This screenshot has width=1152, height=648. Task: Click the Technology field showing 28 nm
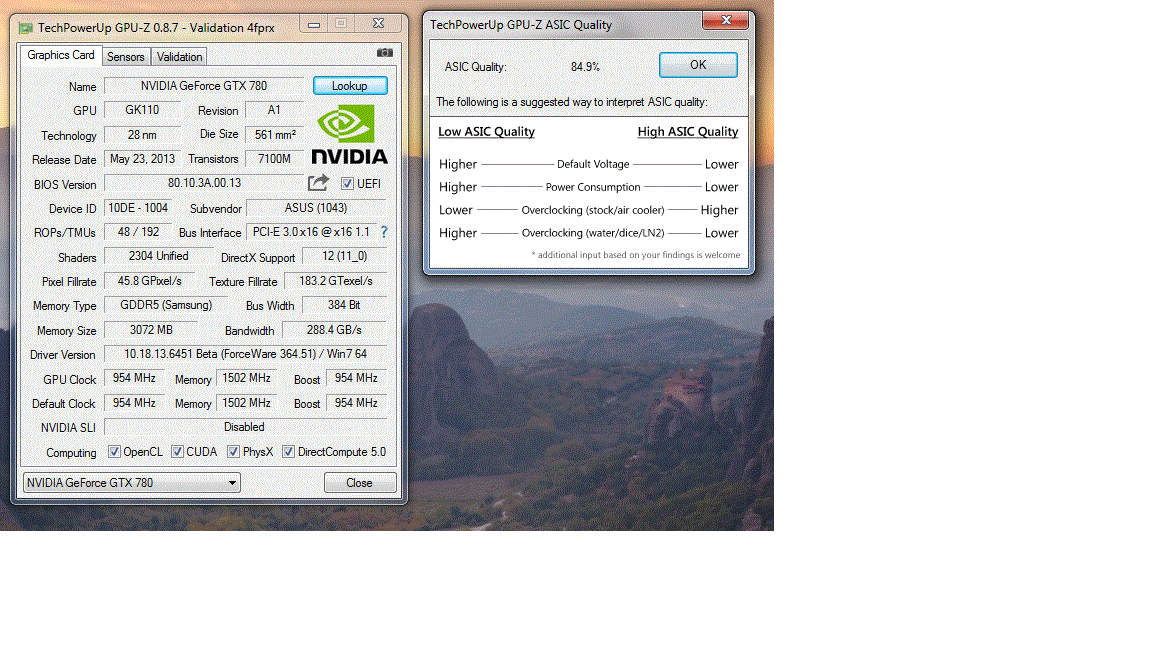(143, 135)
